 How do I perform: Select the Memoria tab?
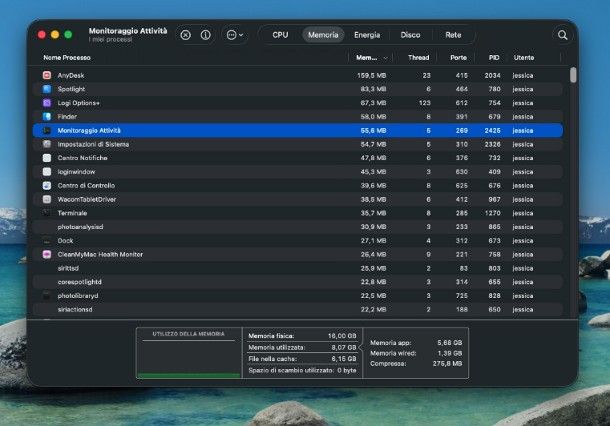click(x=323, y=35)
